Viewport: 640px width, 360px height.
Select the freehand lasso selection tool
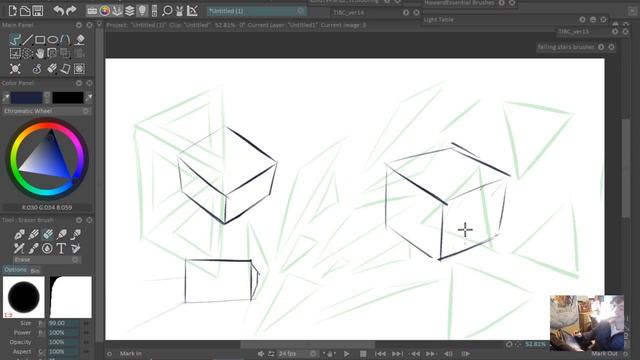click(27, 53)
